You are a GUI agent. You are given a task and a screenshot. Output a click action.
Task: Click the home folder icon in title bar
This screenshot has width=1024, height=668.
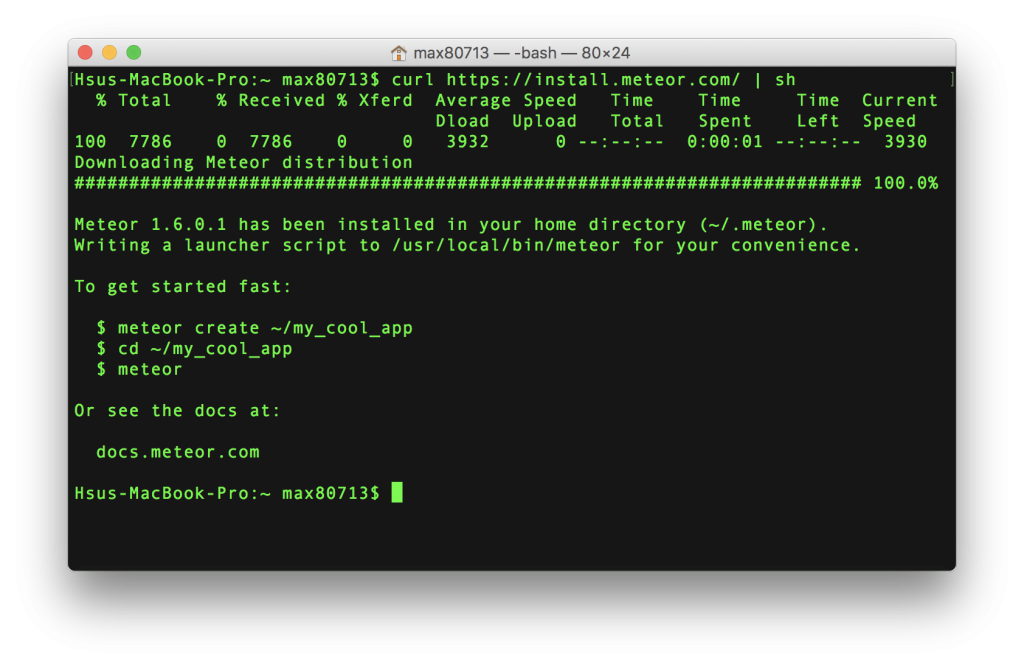398,53
